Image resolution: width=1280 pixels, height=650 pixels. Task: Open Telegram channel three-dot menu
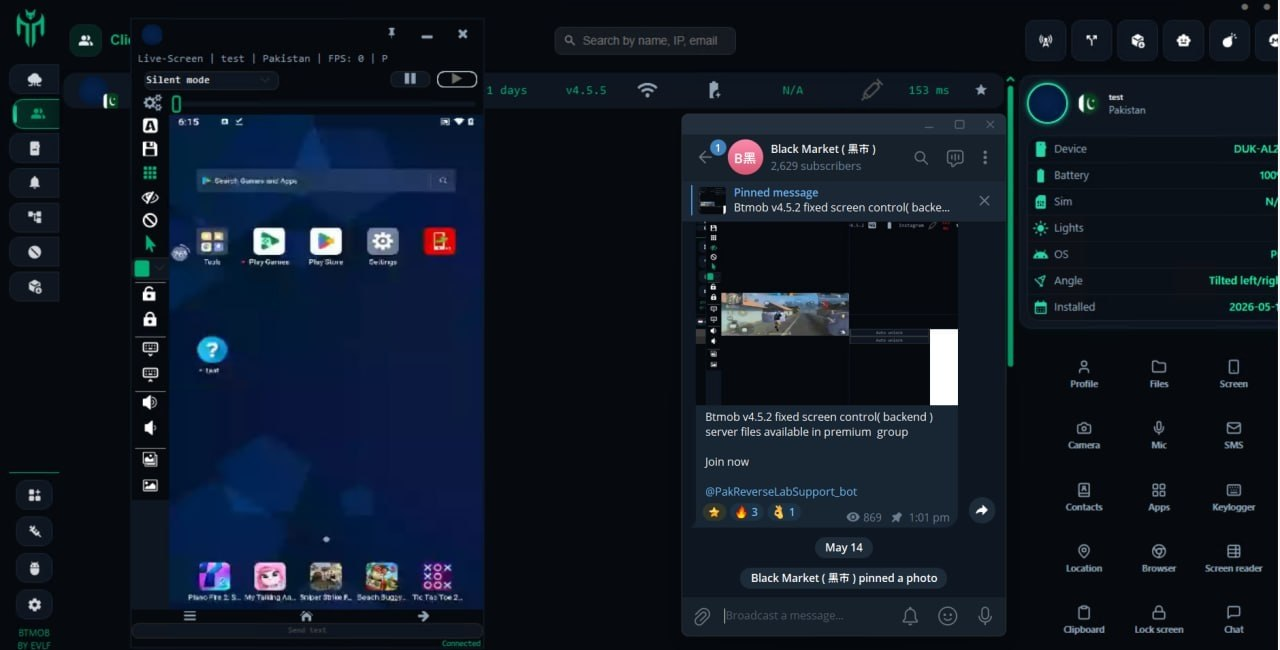985,158
